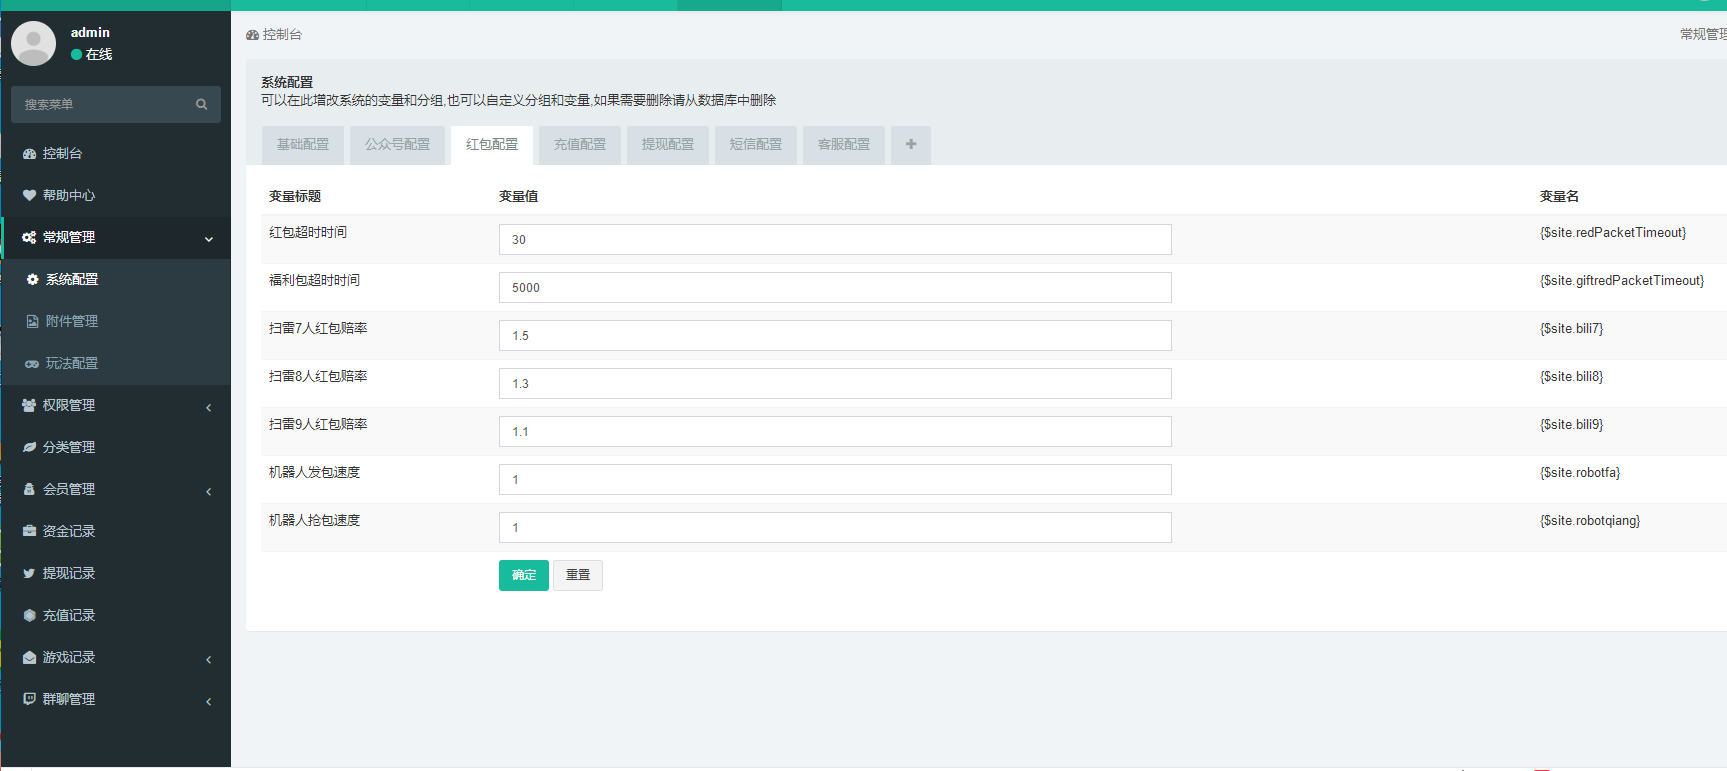Switch to the 充值配置 tab
The height and width of the screenshot is (771, 1727).
point(580,145)
